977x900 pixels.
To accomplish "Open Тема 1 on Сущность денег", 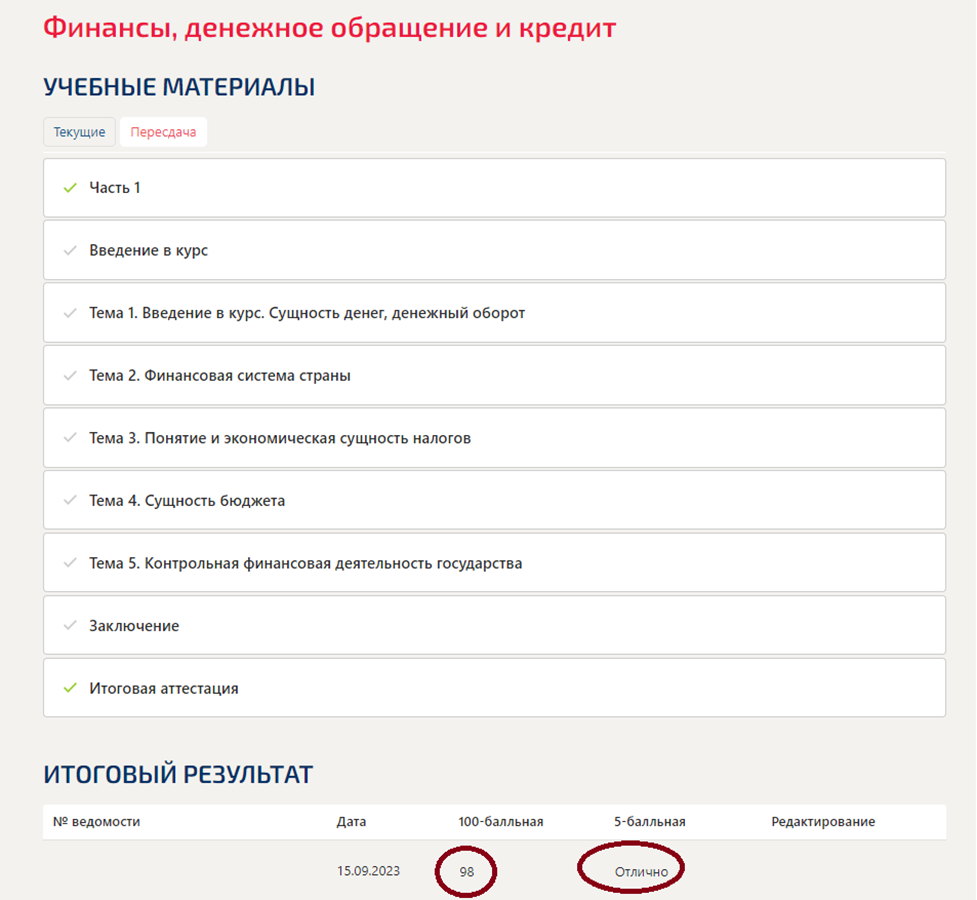I will (494, 313).
